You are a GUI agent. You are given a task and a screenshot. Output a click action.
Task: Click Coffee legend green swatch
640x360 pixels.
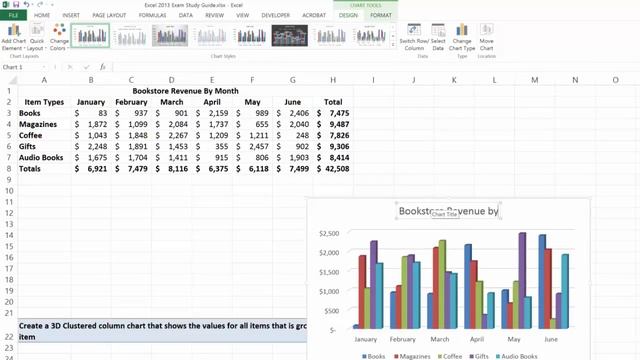[440, 356]
